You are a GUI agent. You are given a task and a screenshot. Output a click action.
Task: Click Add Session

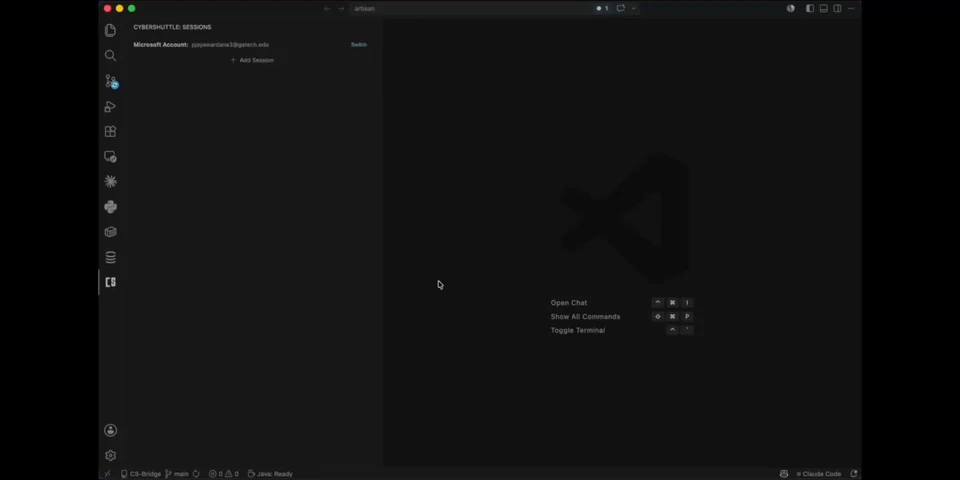(x=252, y=60)
